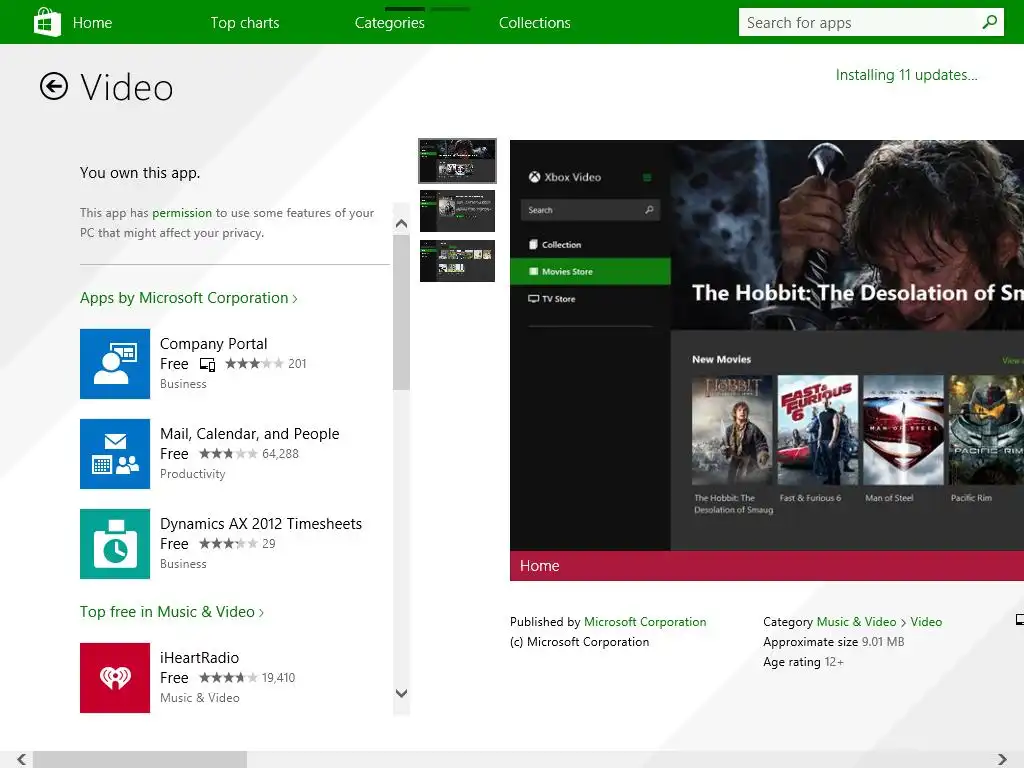The height and width of the screenshot is (768, 1024).
Task: Select the first screenshot thumbnail
Action: click(457, 161)
